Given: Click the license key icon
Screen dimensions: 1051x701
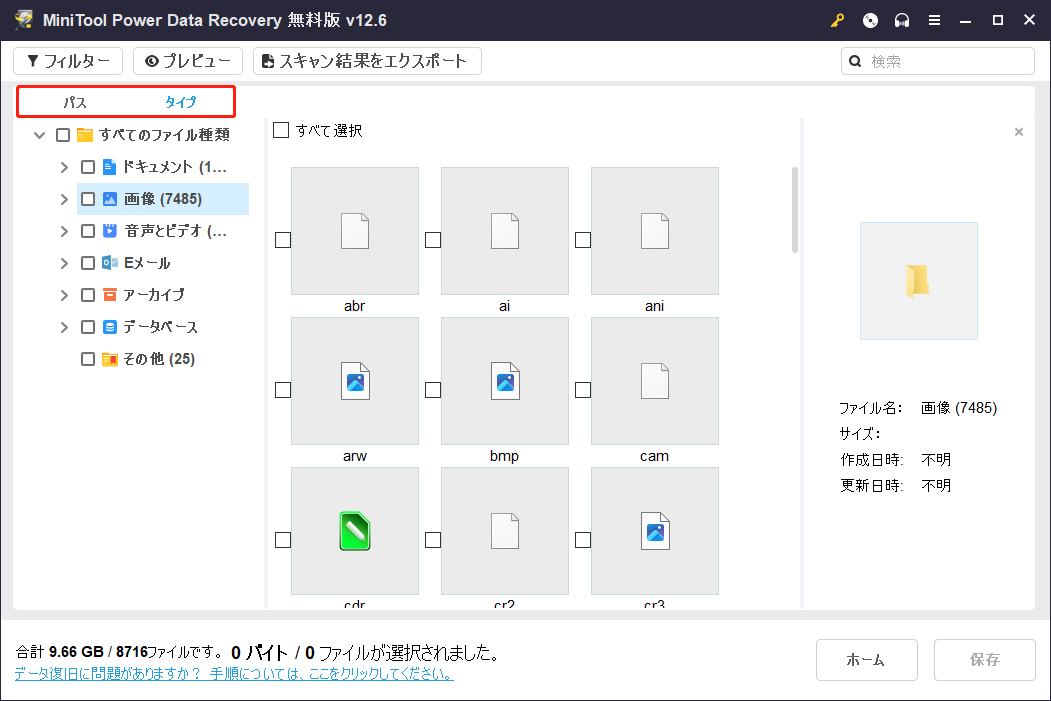Looking at the screenshot, I should click(x=837, y=19).
